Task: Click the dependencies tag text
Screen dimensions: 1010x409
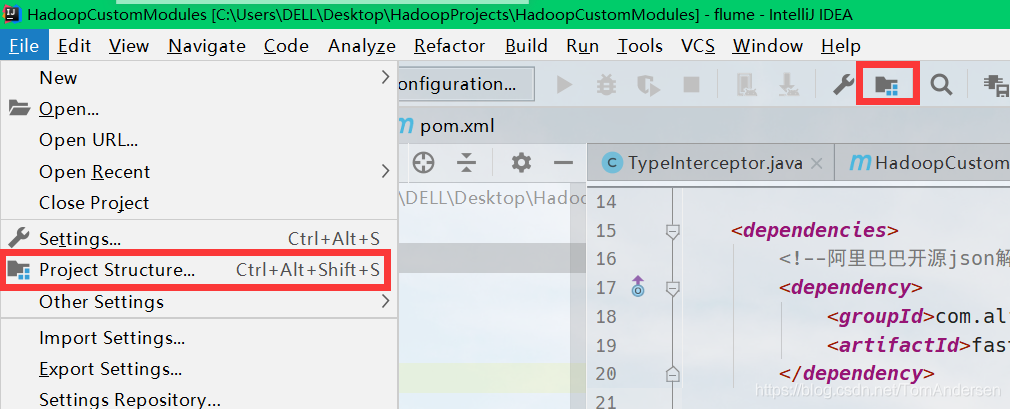Action: pos(814,231)
